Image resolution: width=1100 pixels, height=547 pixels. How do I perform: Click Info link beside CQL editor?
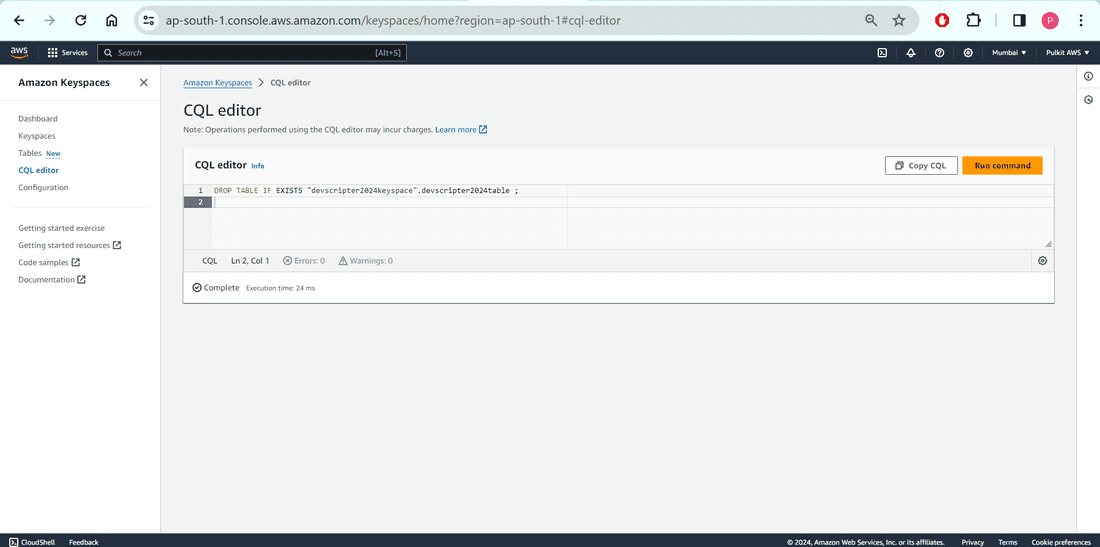tap(257, 166)
